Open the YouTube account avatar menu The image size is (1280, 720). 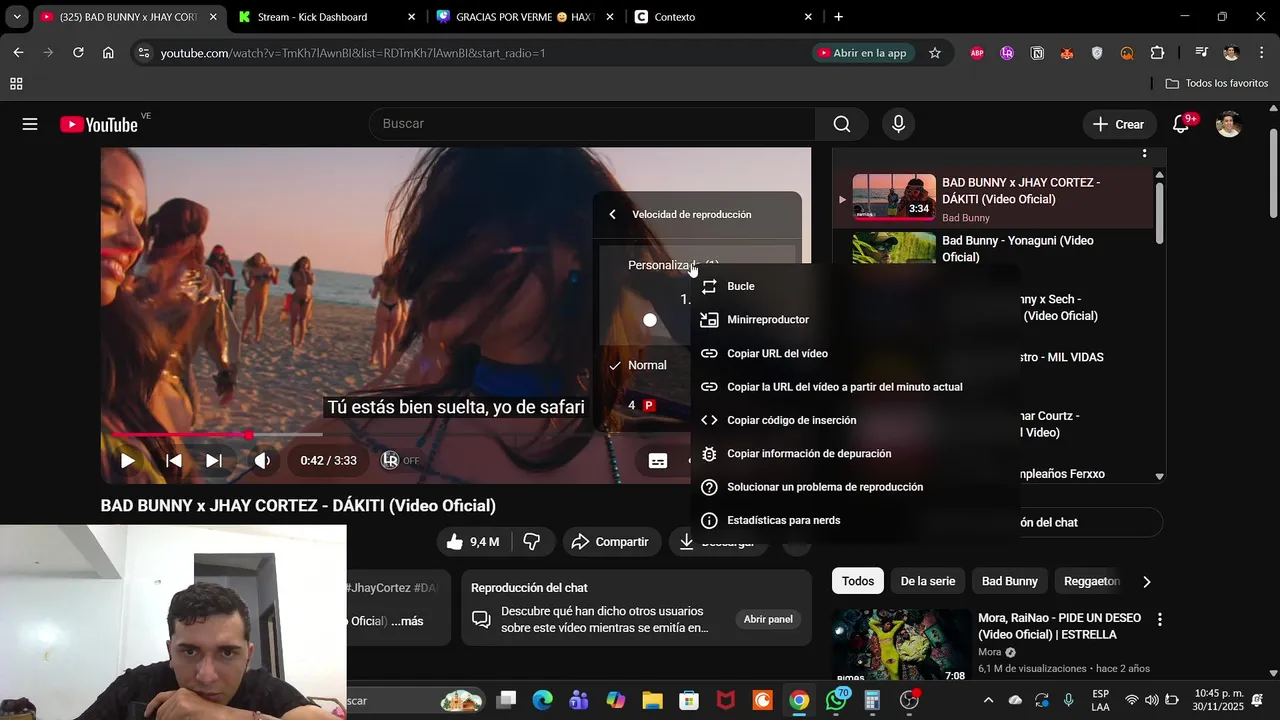pos(1229,124)
